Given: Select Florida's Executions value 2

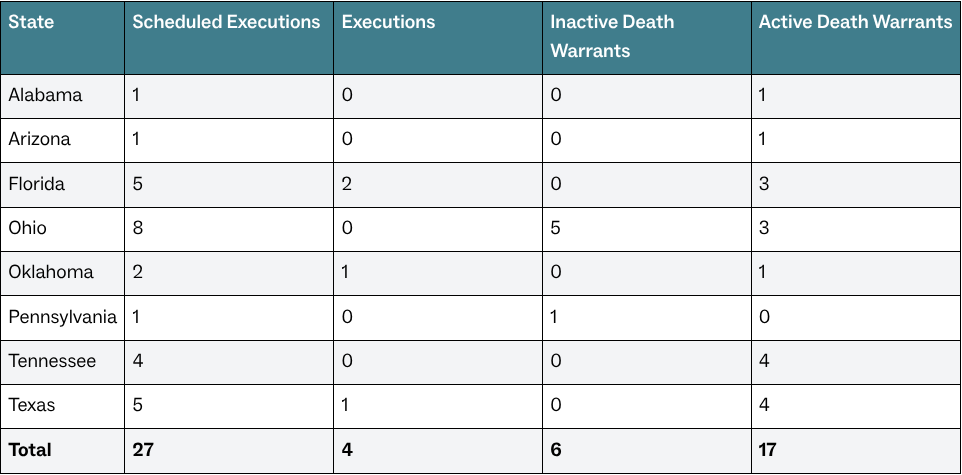Looking at the screenshot, I should [x=347, y=184].
